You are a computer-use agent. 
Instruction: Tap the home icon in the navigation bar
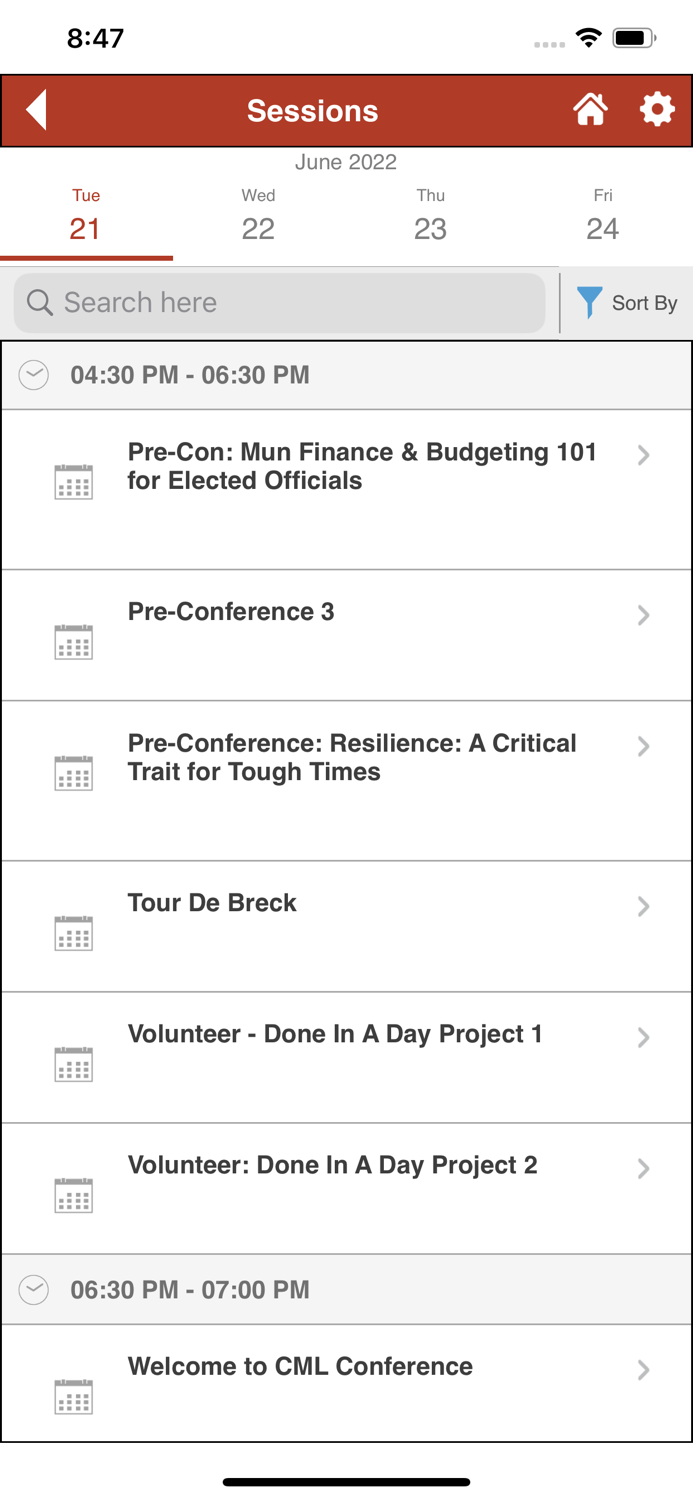pos(590,110)
